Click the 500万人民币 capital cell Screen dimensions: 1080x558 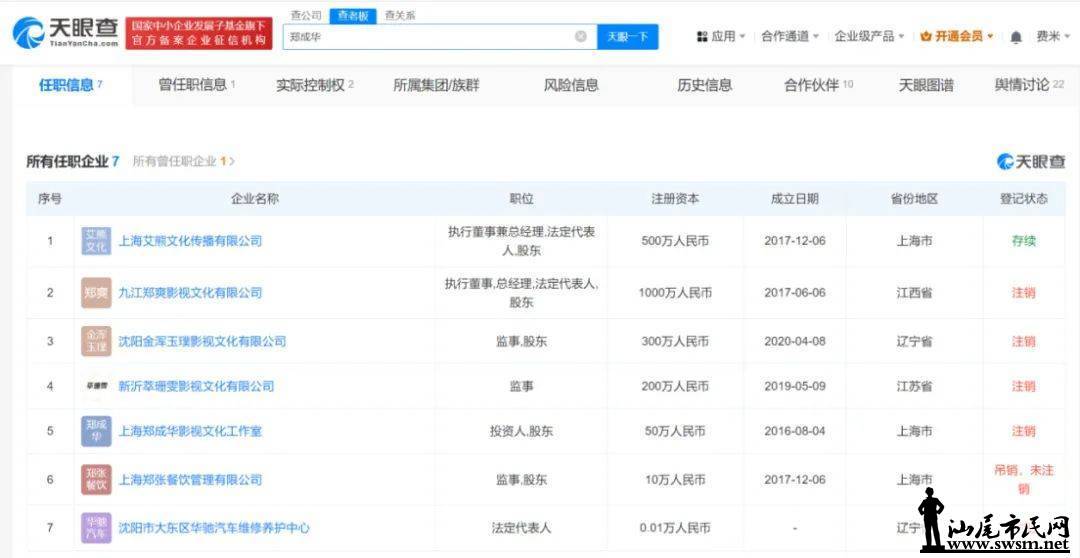pyautogui.click(x=675, y=241)
